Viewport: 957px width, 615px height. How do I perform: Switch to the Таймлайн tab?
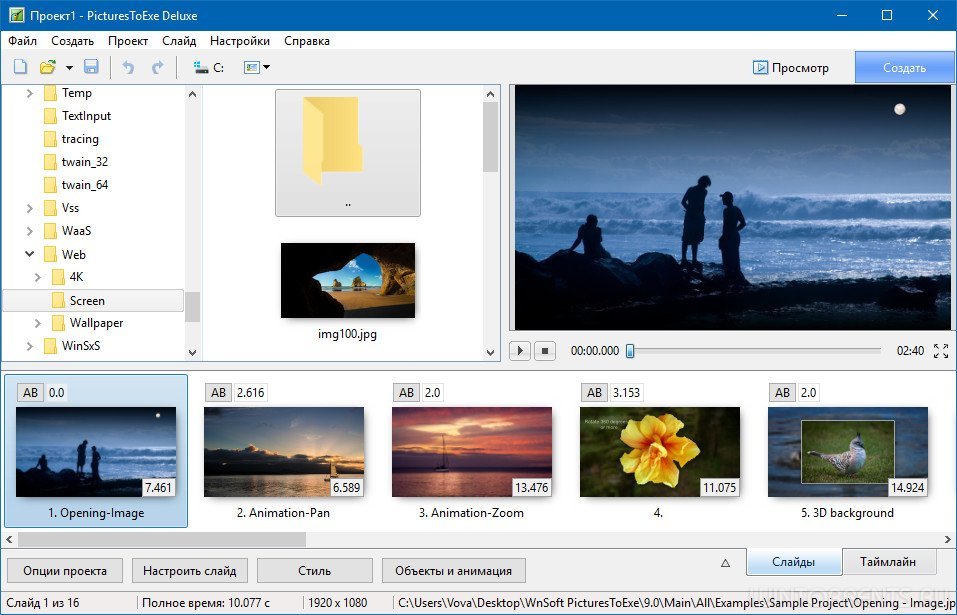[x=889, y=561]
